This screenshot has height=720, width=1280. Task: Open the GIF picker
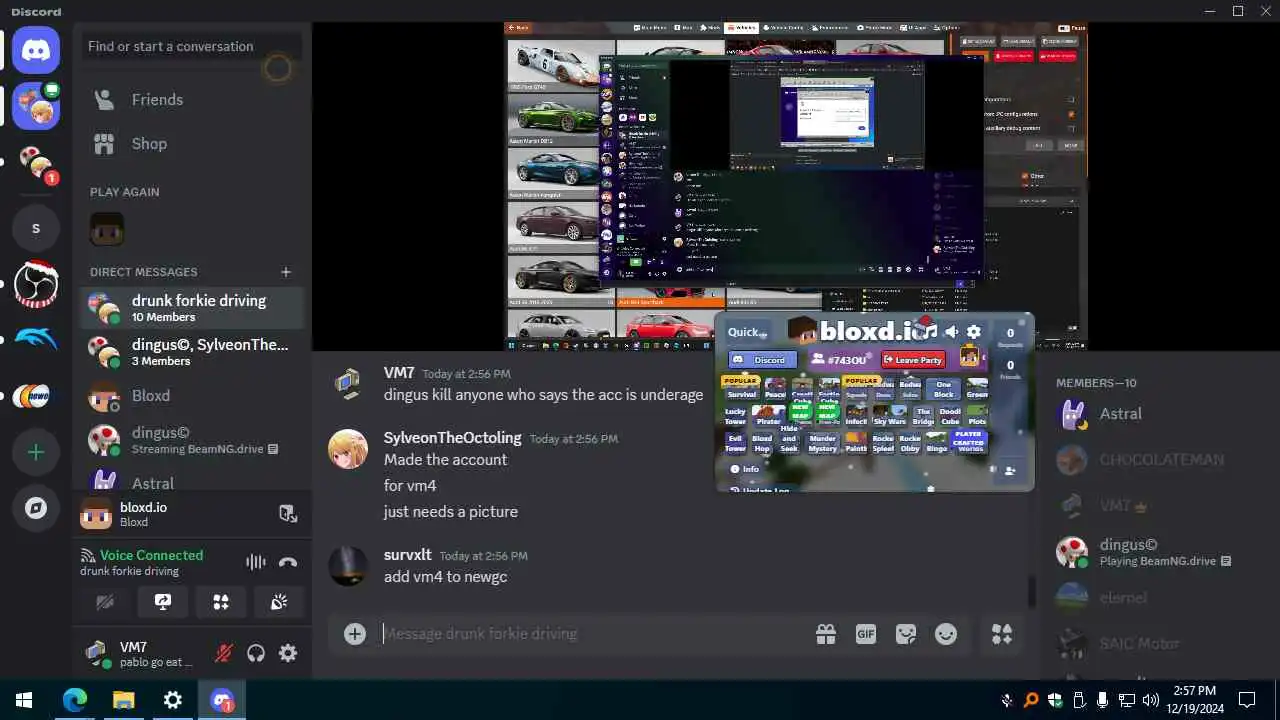(x=866, y=634)
